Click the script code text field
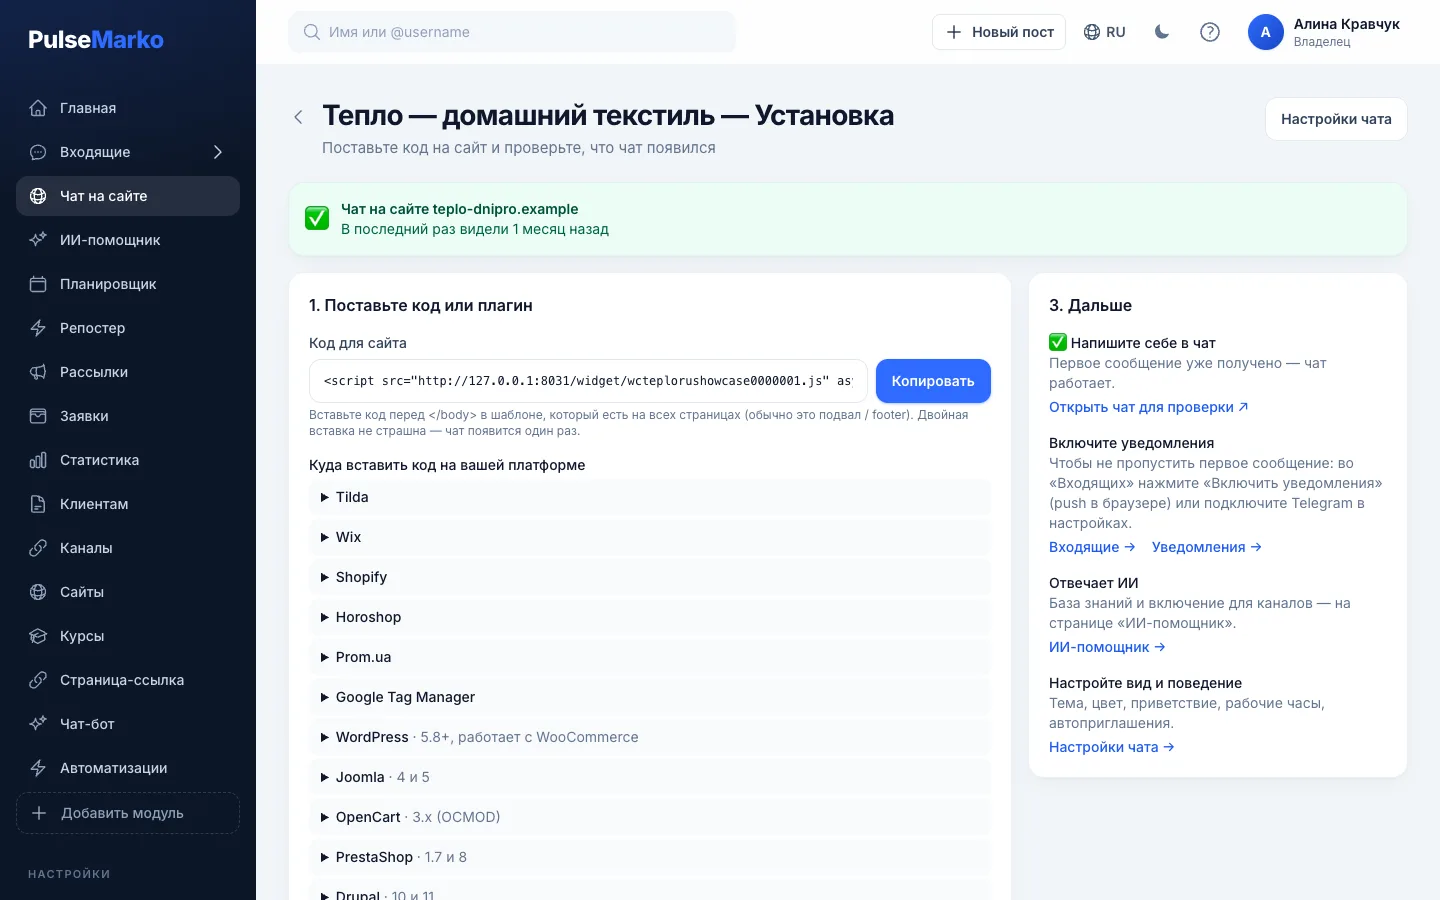 [x=588, y=381]
